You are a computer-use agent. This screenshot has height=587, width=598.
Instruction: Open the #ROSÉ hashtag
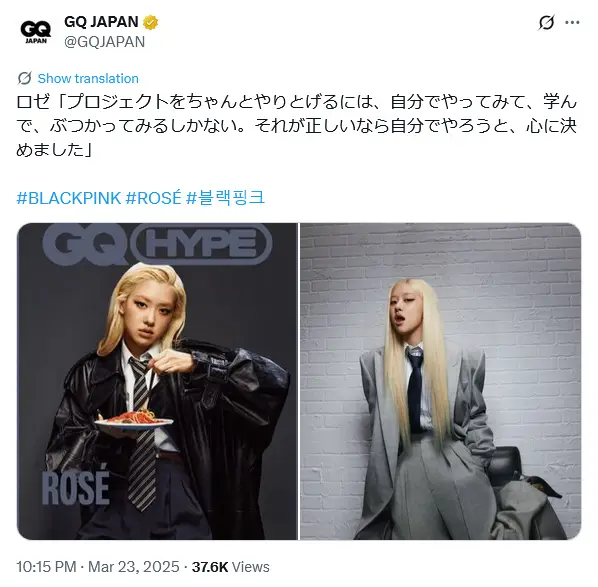tap(153, 198)
